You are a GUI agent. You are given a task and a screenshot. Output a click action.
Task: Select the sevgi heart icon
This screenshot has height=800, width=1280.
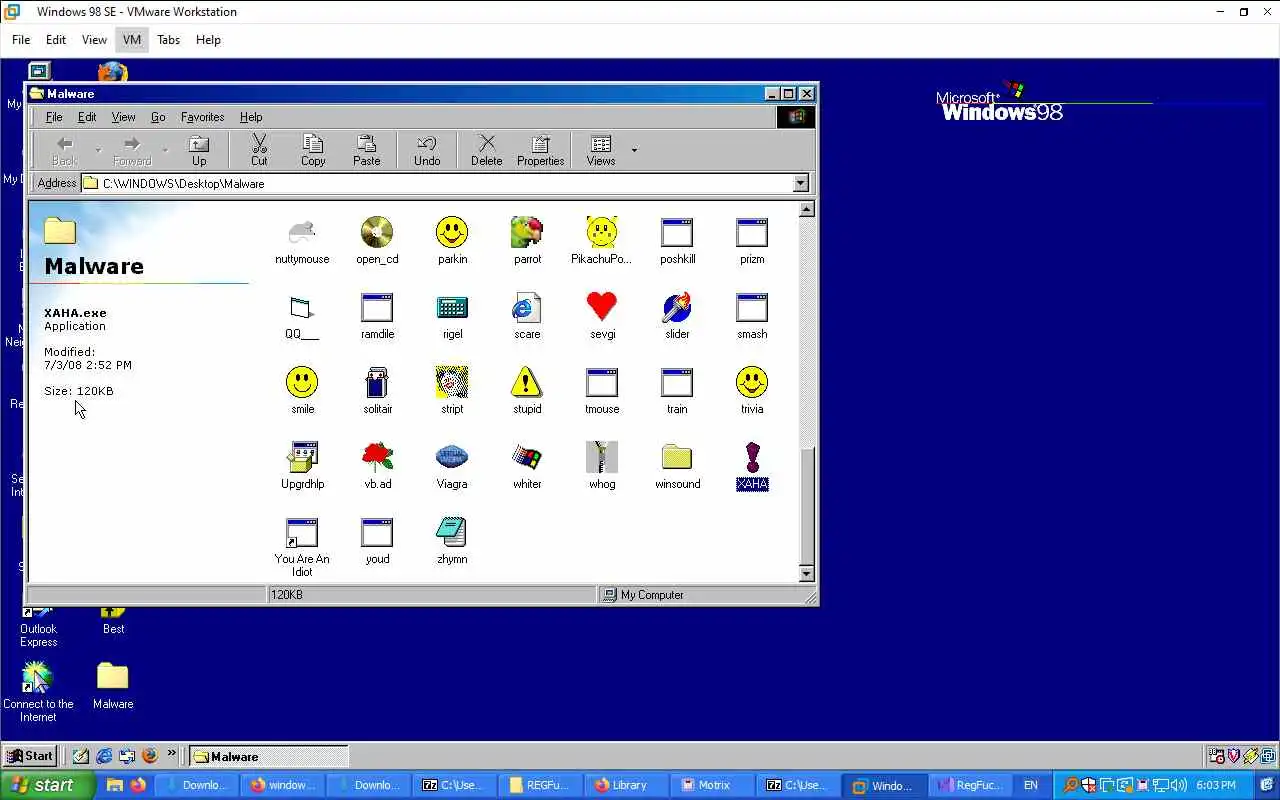pyautogui.click(x=602, y=307)
